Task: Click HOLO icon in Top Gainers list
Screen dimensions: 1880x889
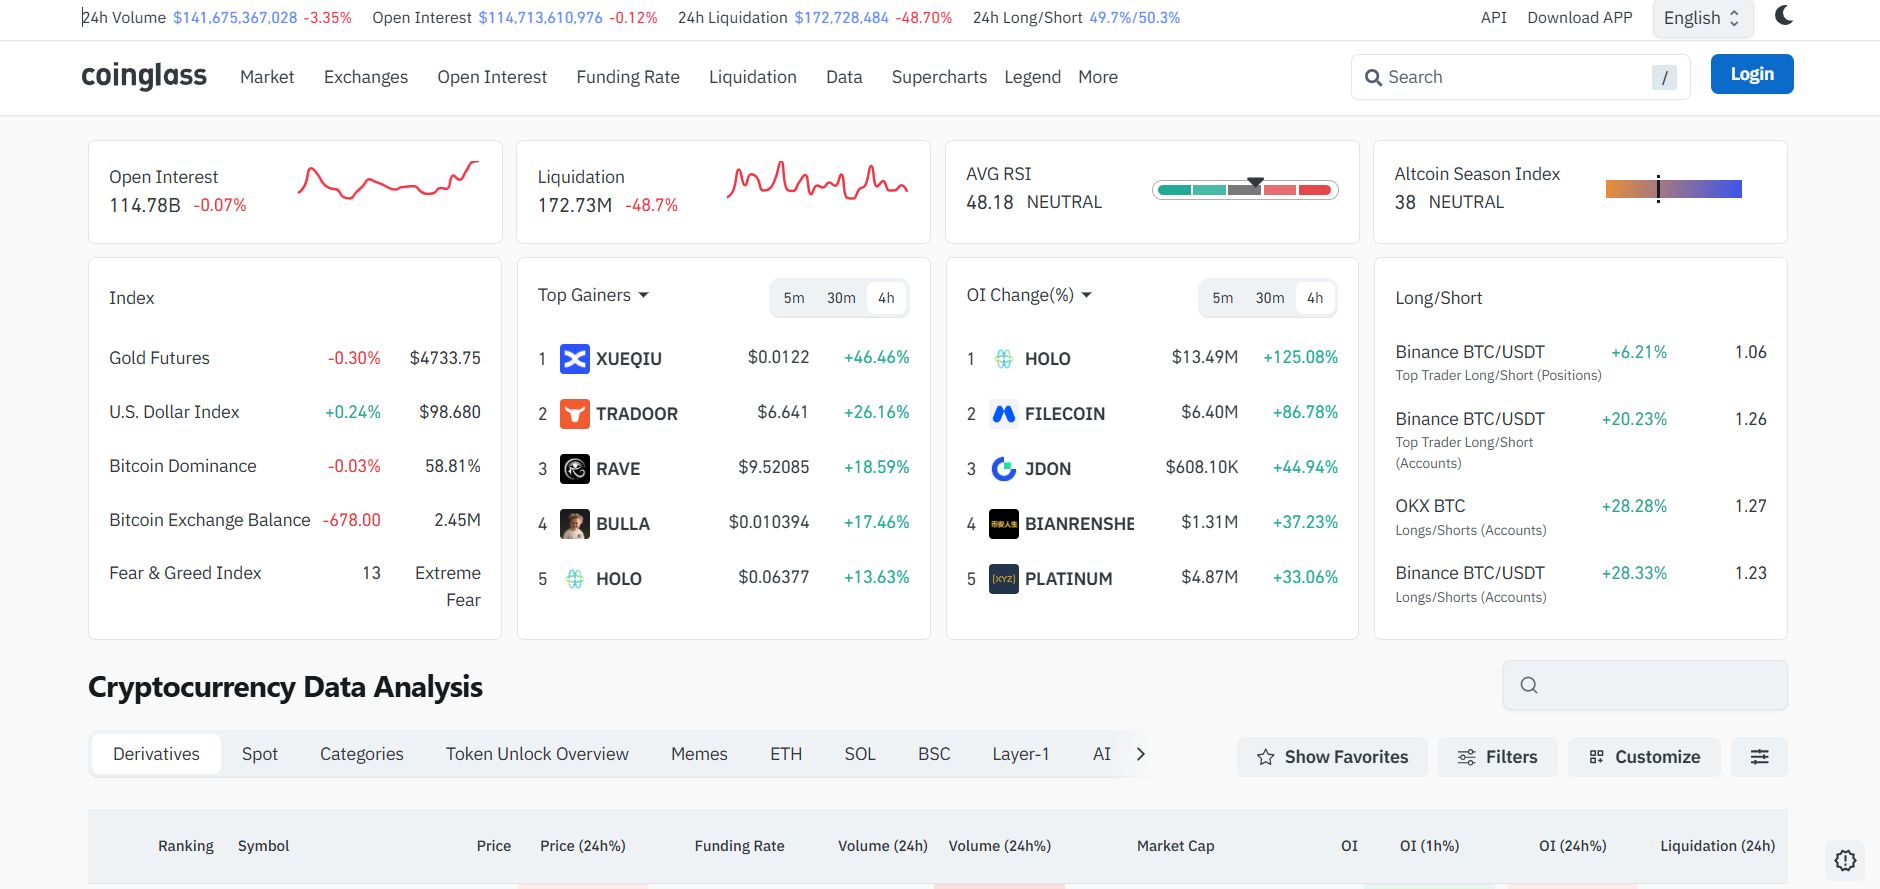Action: [x=575, y=578]
